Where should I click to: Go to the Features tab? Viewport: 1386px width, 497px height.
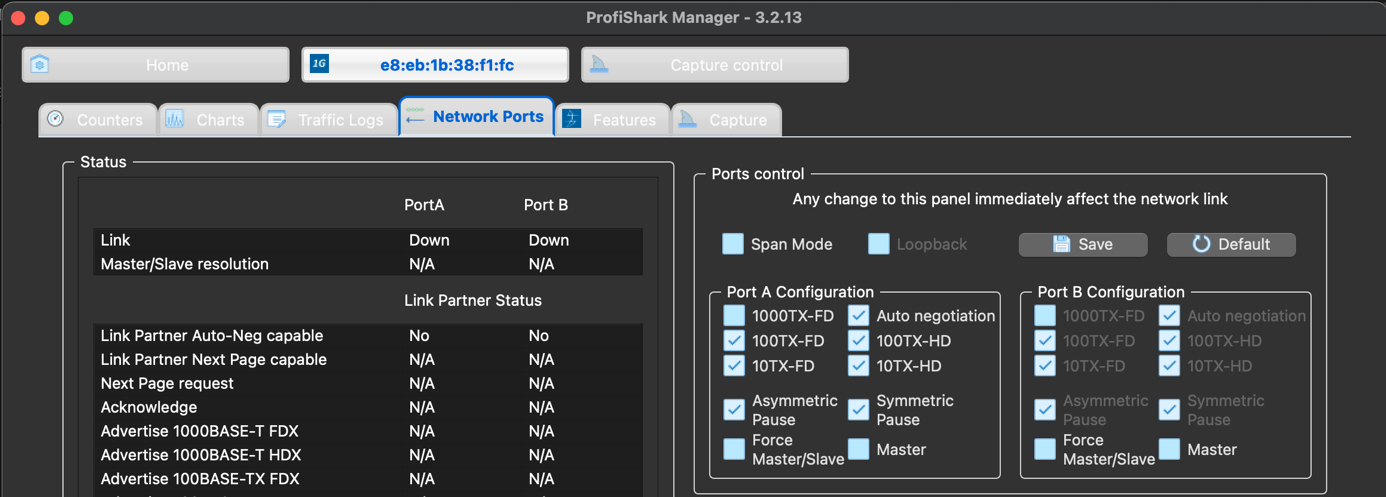(x=612, y=119)
